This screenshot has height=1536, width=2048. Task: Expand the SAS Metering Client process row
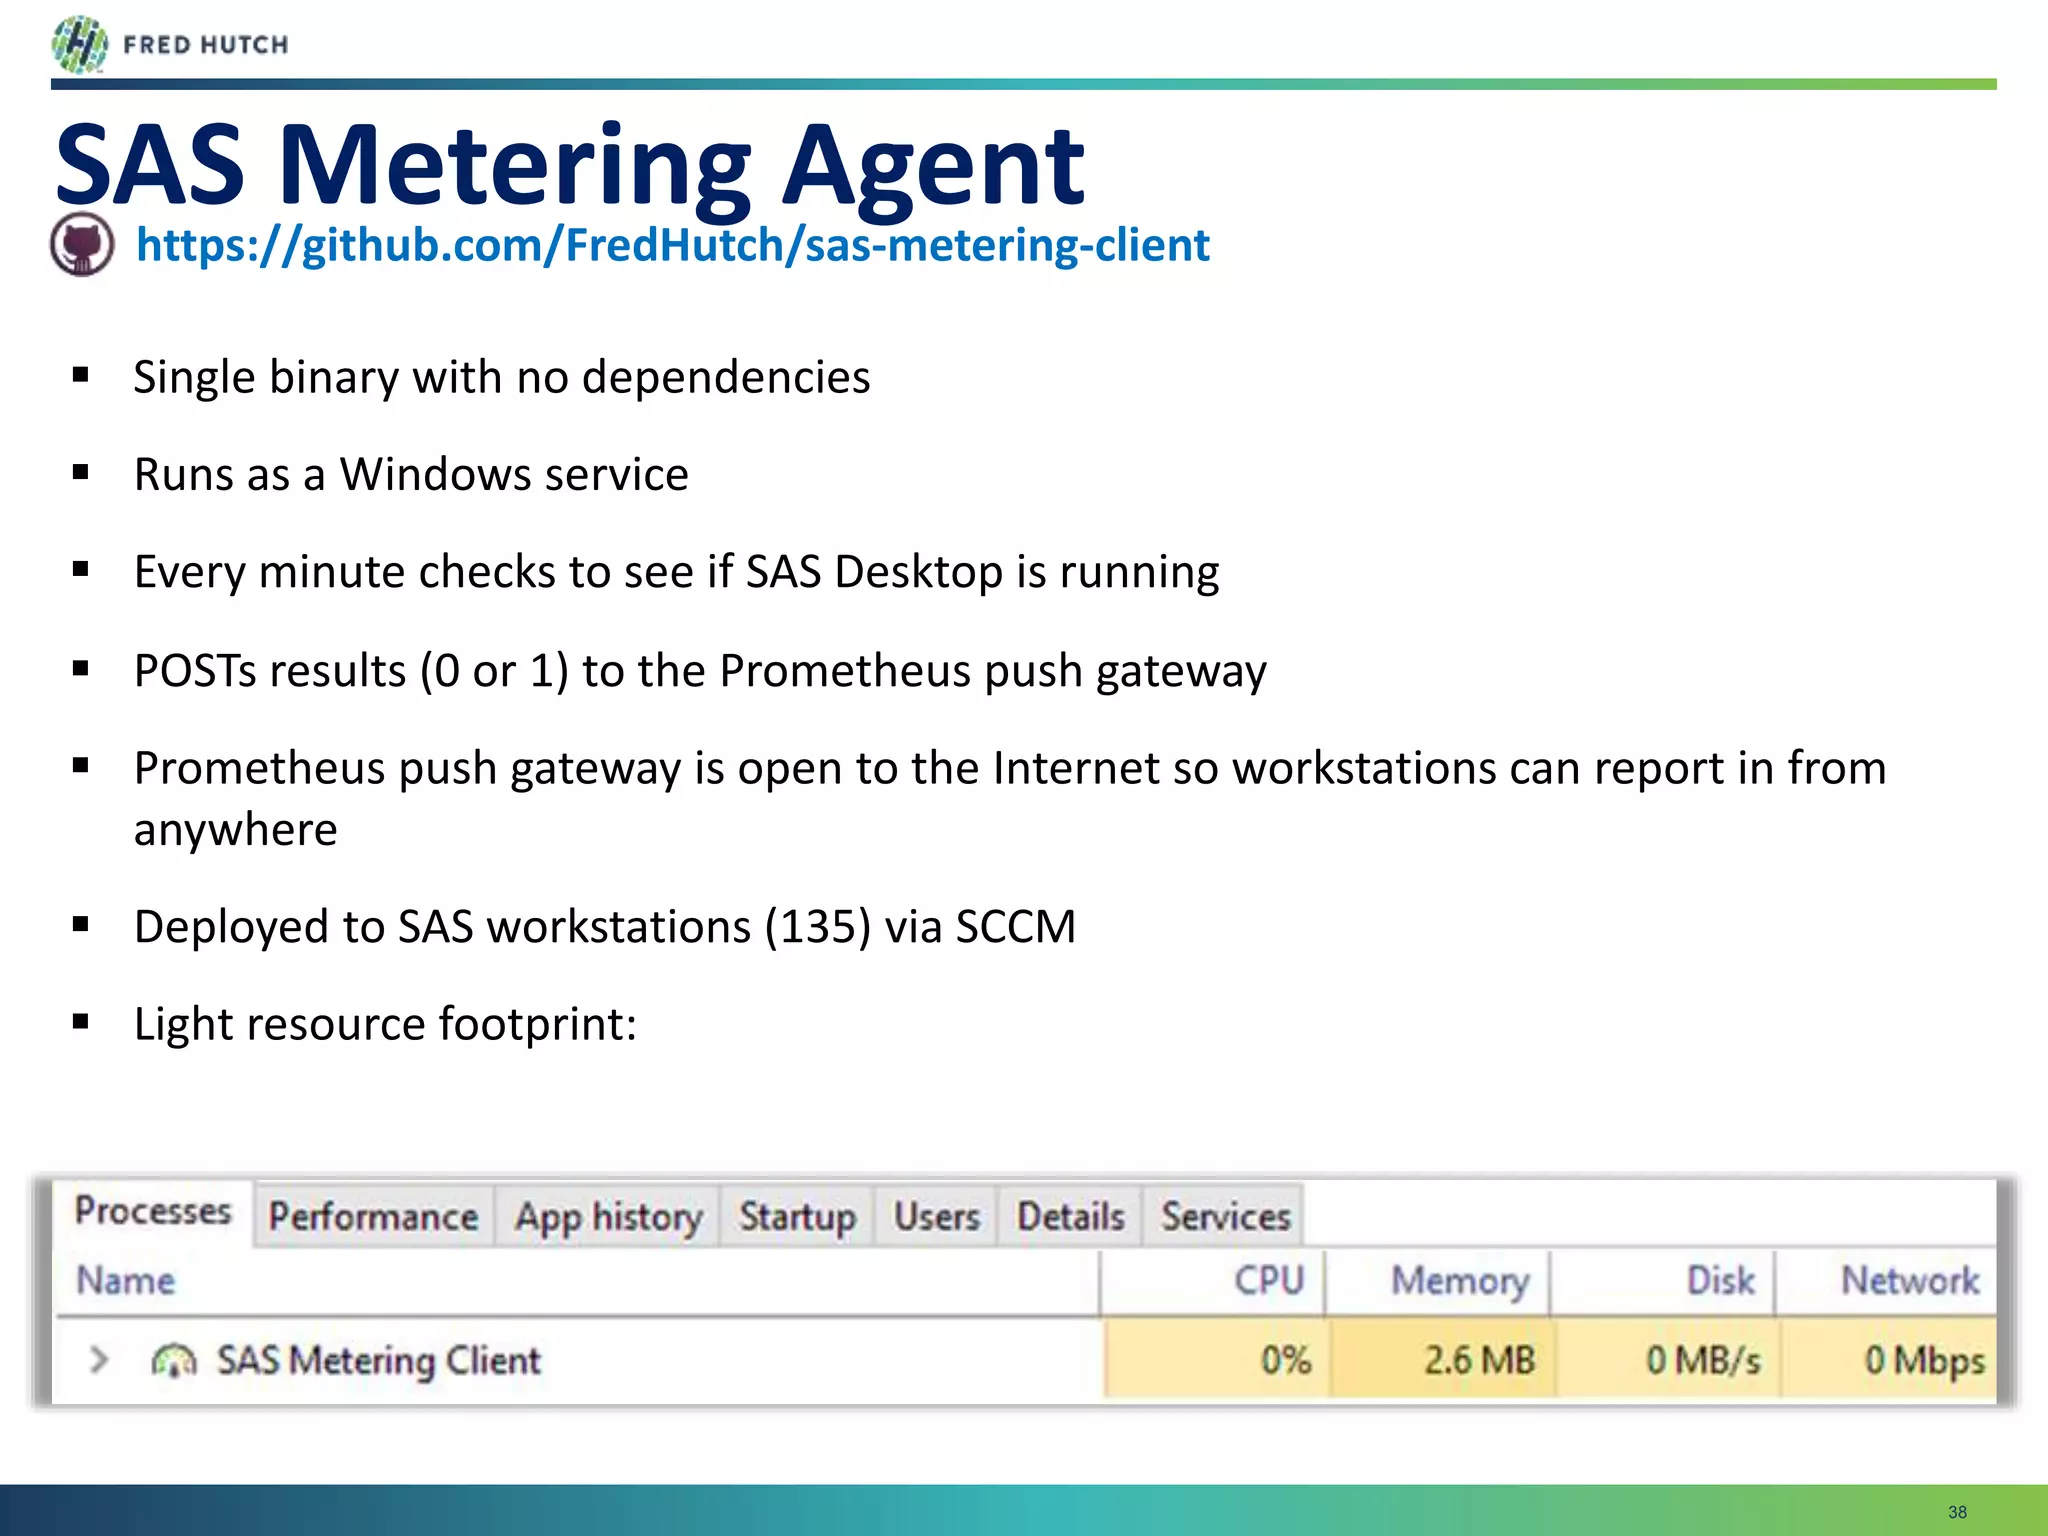98,1360
